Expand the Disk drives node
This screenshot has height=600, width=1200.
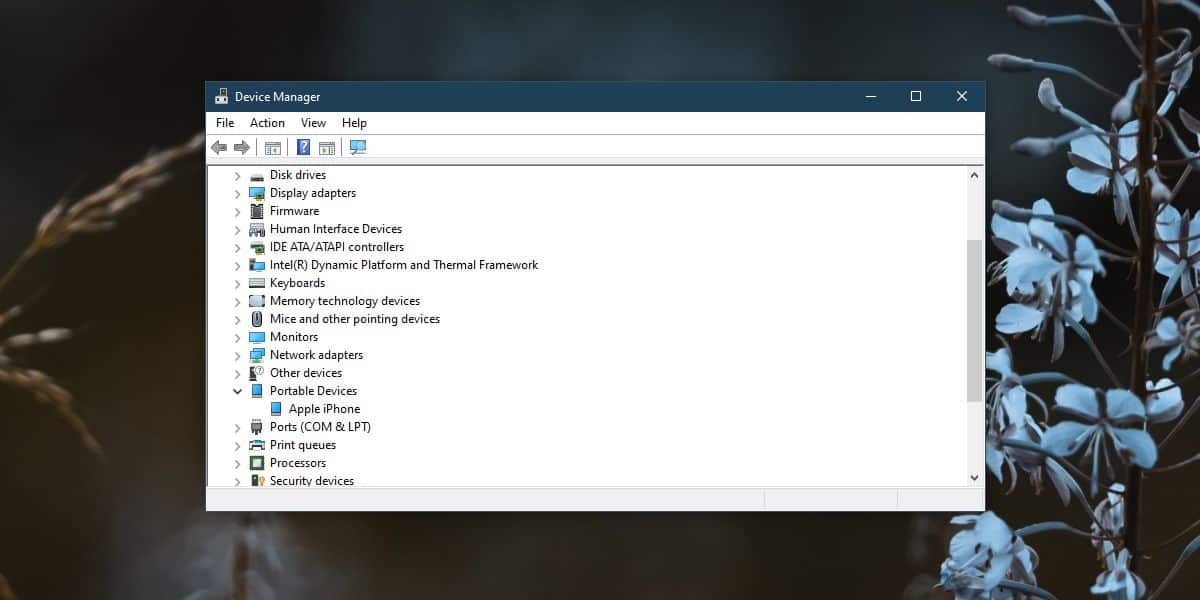pyautogui.click(x=237, y=175)
